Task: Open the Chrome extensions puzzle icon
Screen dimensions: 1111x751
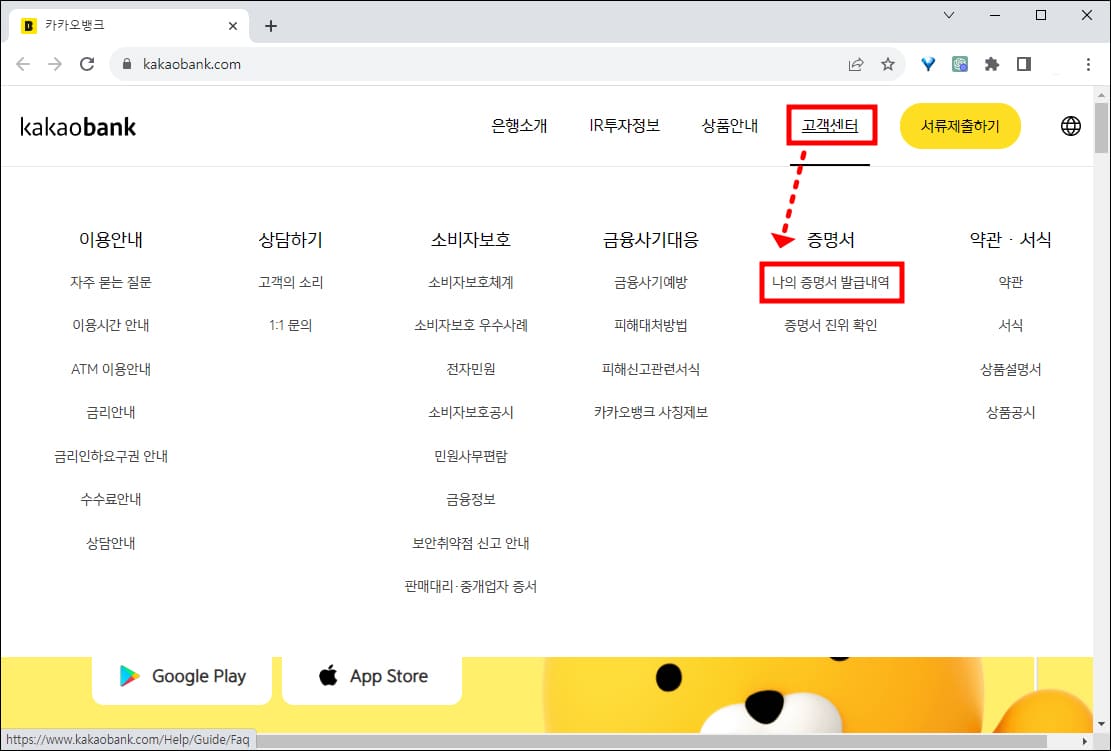Action: pyautogui.click(x=991, y=63)
